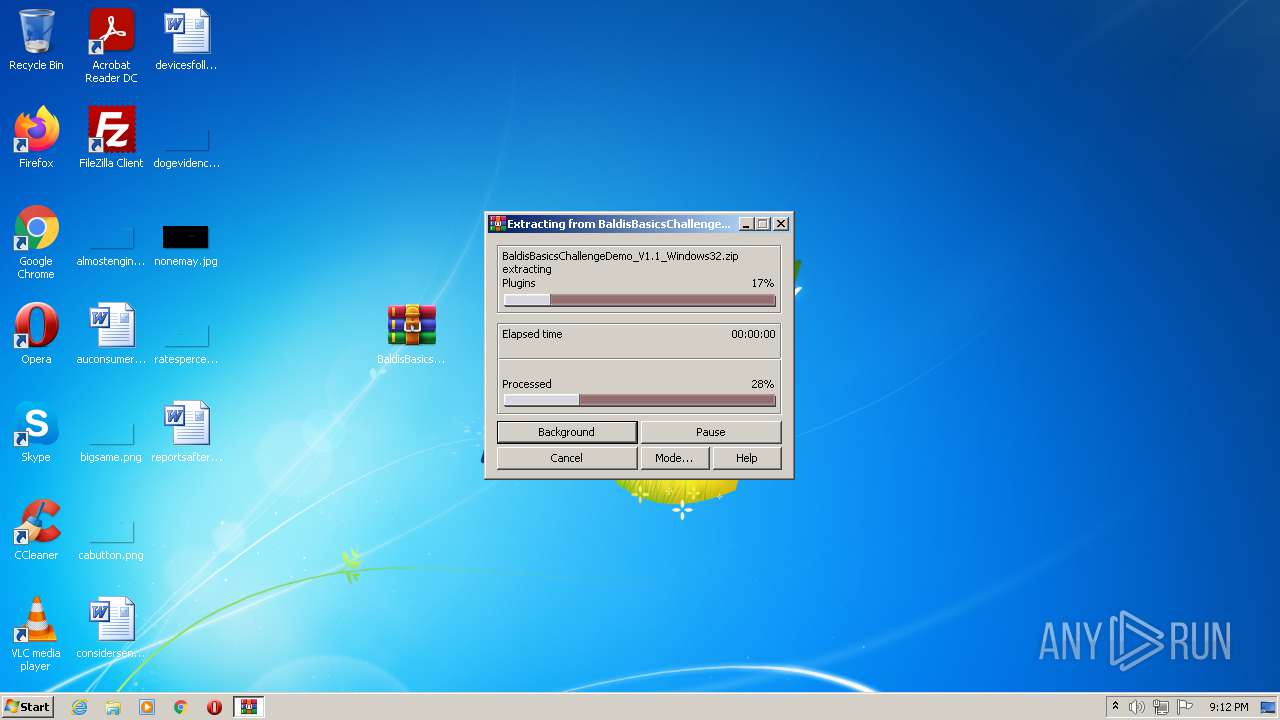Open Action Center flag icon
This screenshot has width=1280, height=720.
tap(1185, 707)
